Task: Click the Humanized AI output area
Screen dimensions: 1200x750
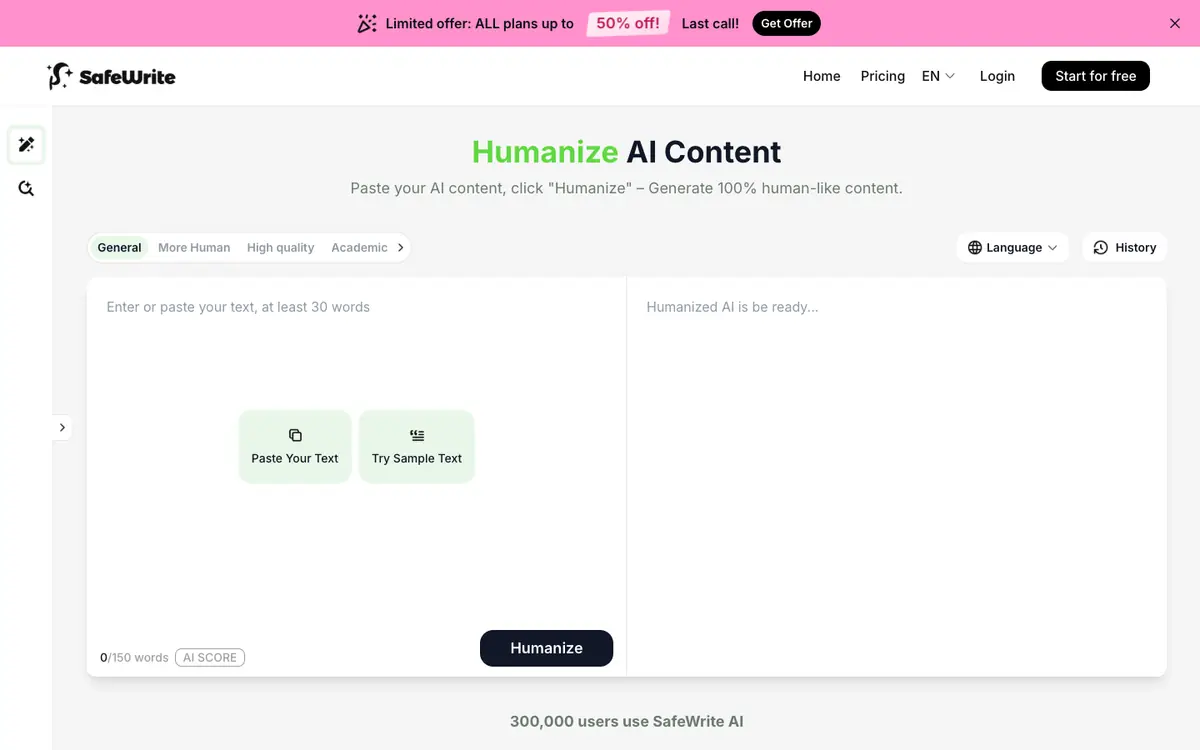Action: point(896,476)
